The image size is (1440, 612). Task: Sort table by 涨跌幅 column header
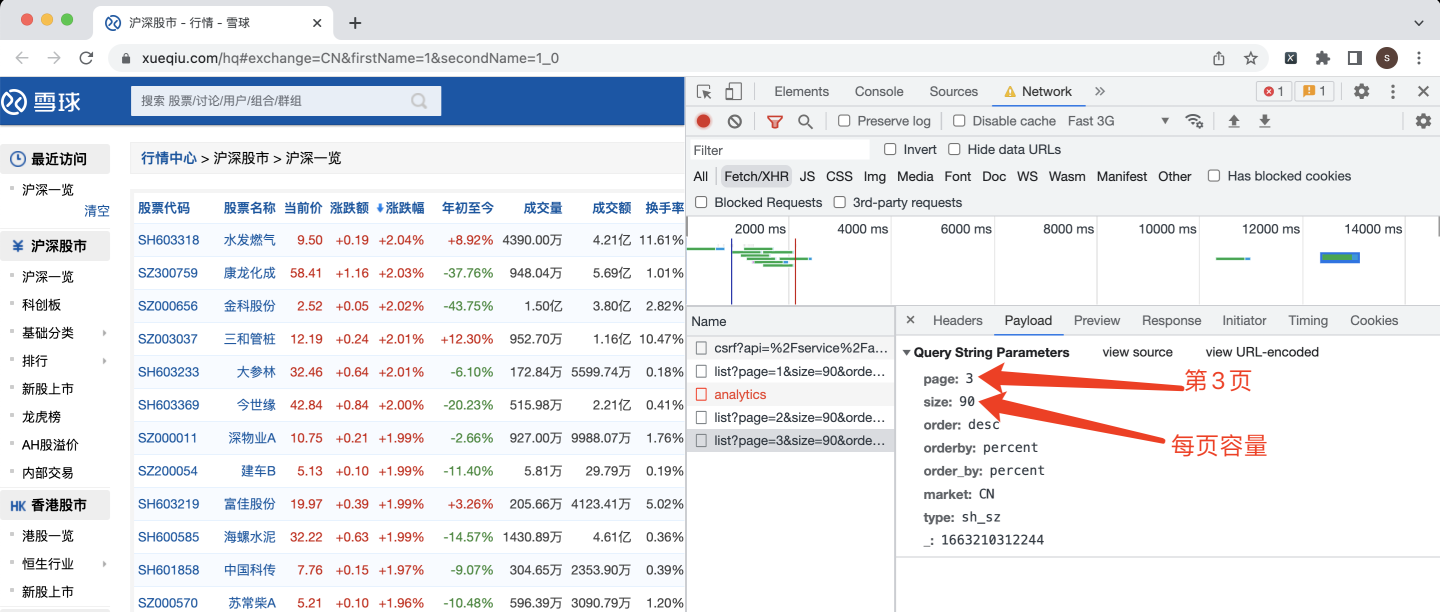400,208
